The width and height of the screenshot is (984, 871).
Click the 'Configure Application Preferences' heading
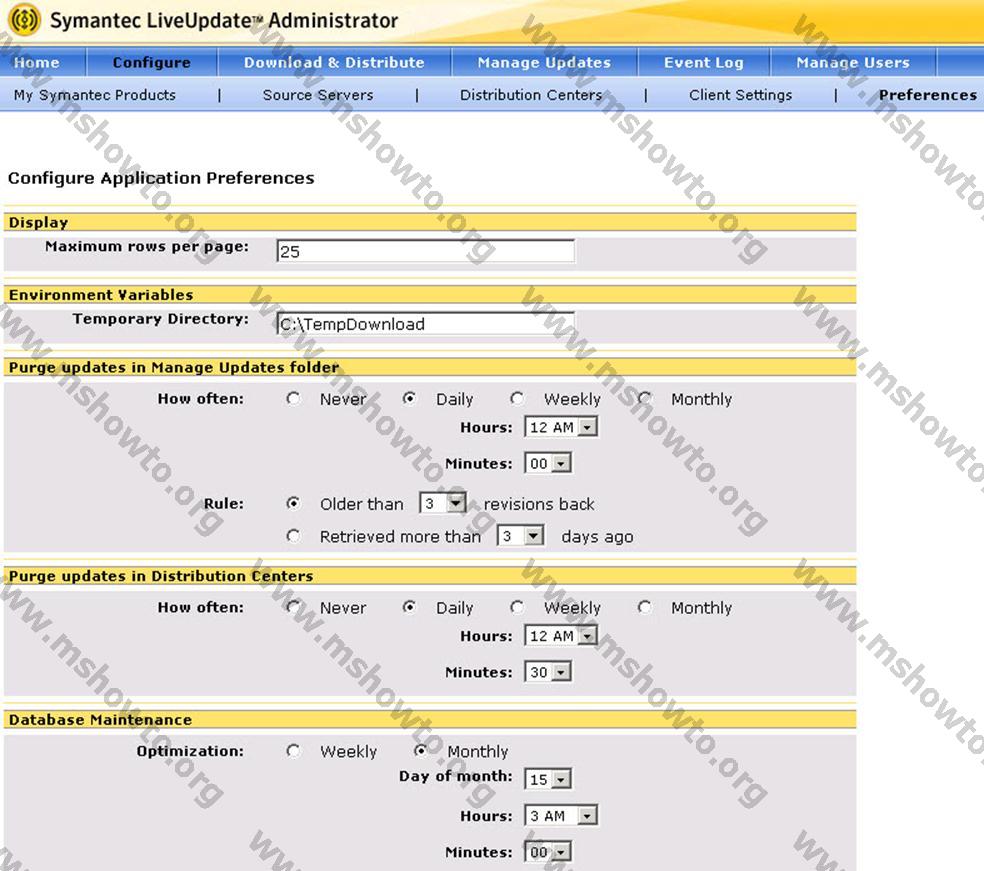[161, 178]
